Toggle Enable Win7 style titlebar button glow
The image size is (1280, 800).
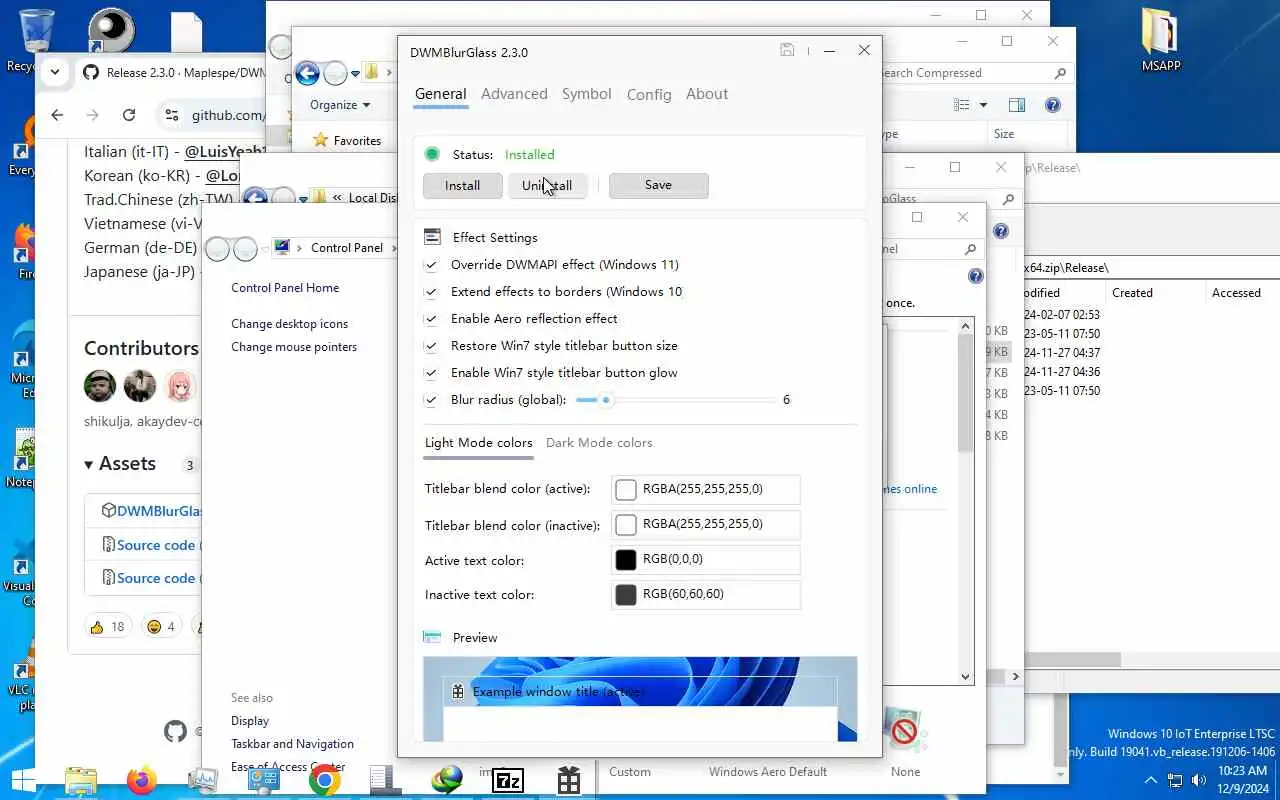point(431,373)
